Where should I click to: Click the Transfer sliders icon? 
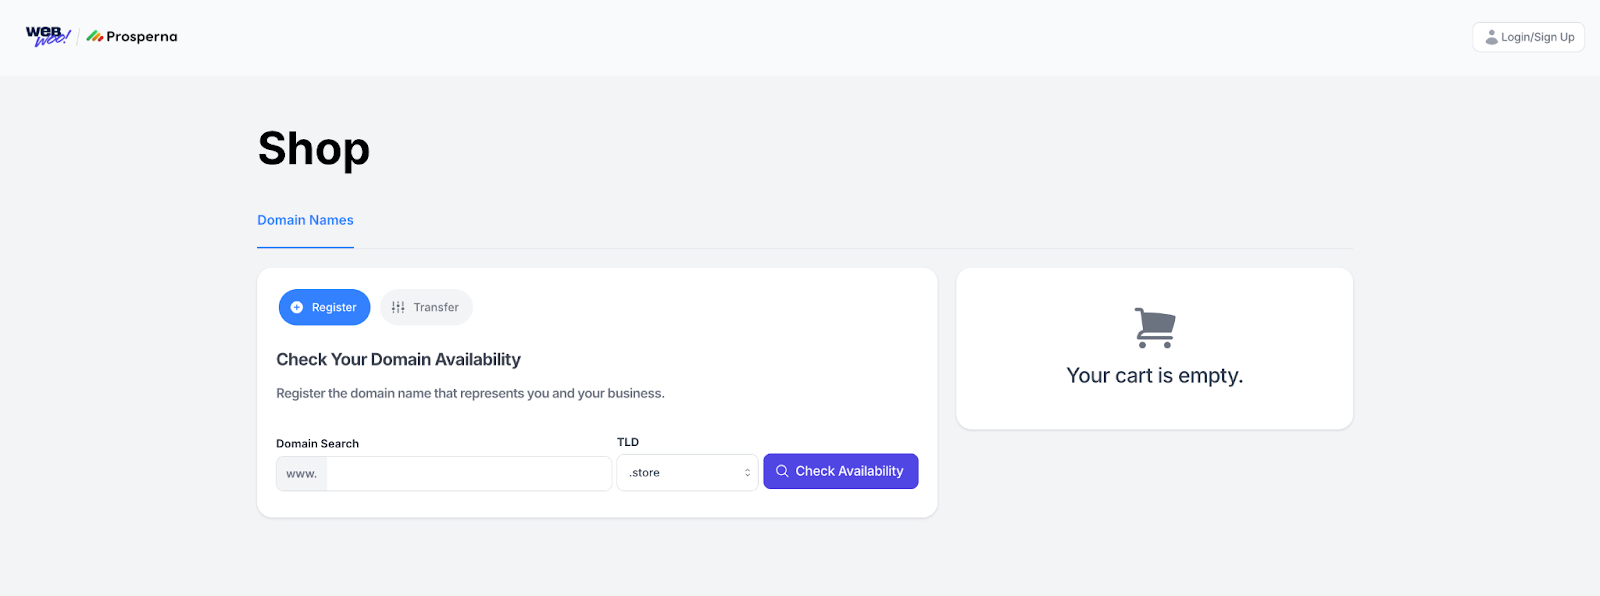pos(398,308)
